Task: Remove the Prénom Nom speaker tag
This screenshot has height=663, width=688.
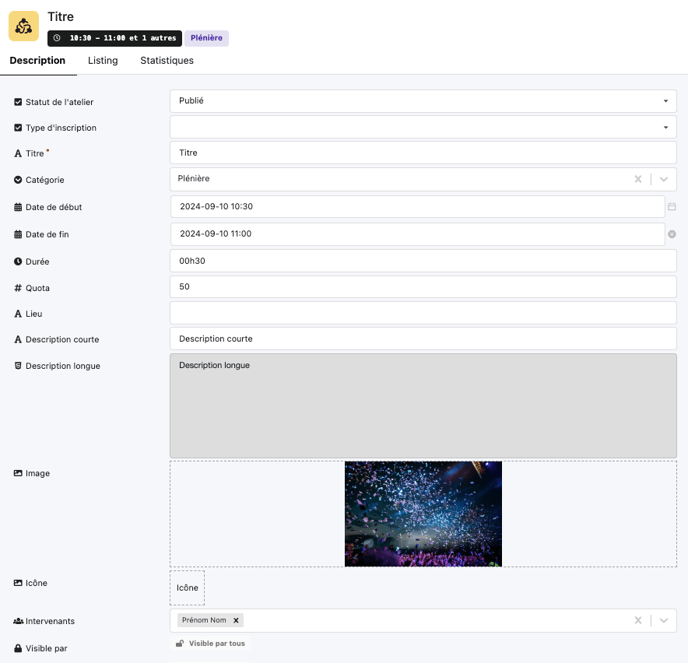Action: (x=236, y=620)
